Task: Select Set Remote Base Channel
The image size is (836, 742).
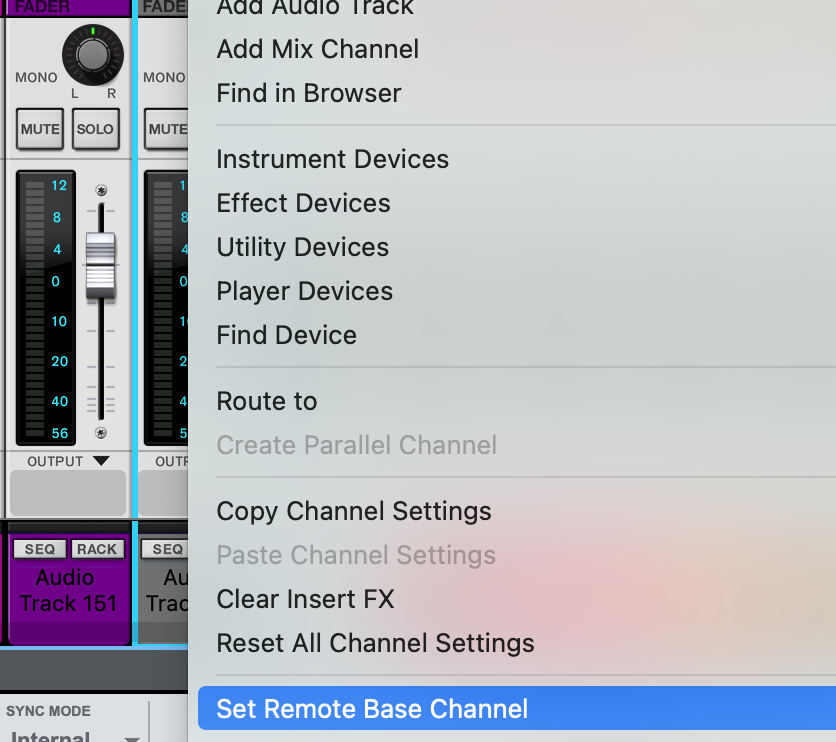Action: tap(372, 709)
